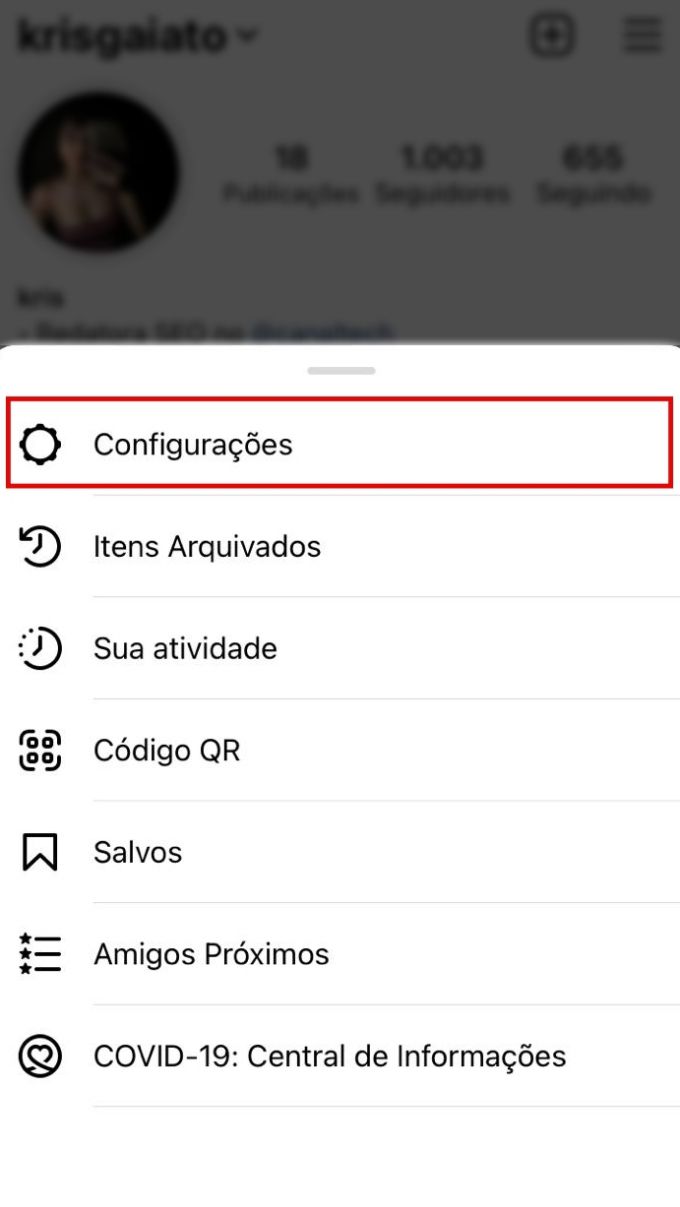
Task: Tap the Código QR scanner icon
Action: pos(40,751)
